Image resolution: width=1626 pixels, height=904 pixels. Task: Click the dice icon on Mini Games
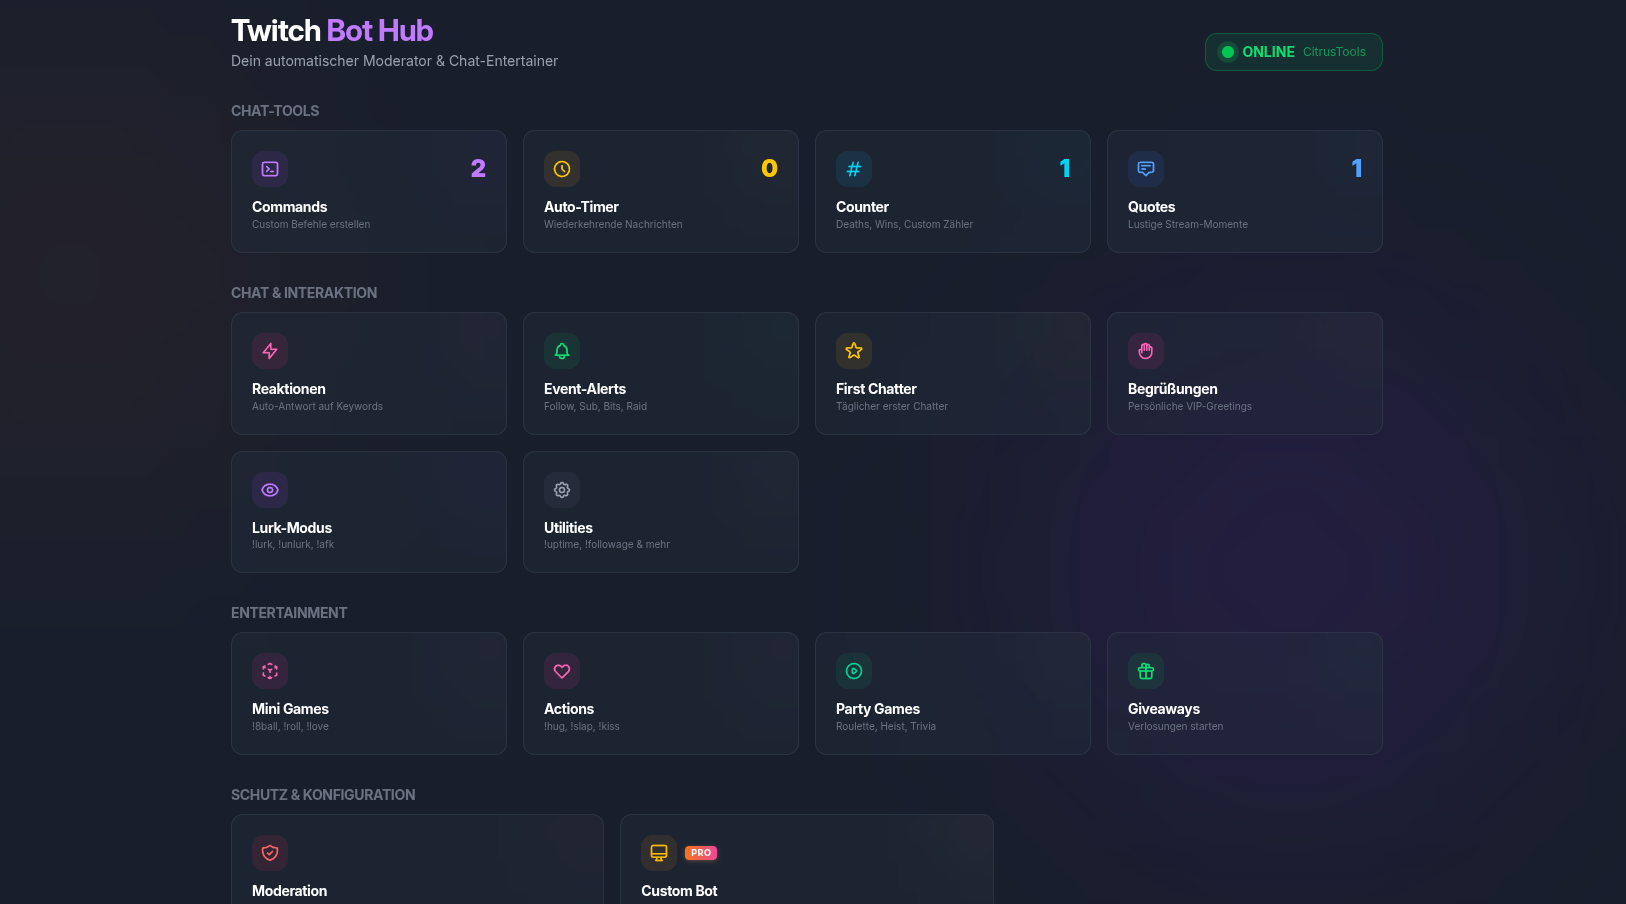(x=270, y=671)
